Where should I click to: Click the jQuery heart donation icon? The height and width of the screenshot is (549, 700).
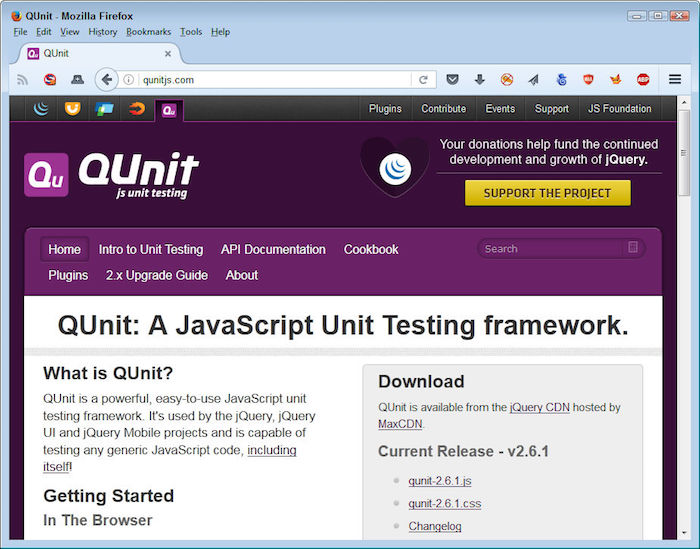(x=395, y=168)
